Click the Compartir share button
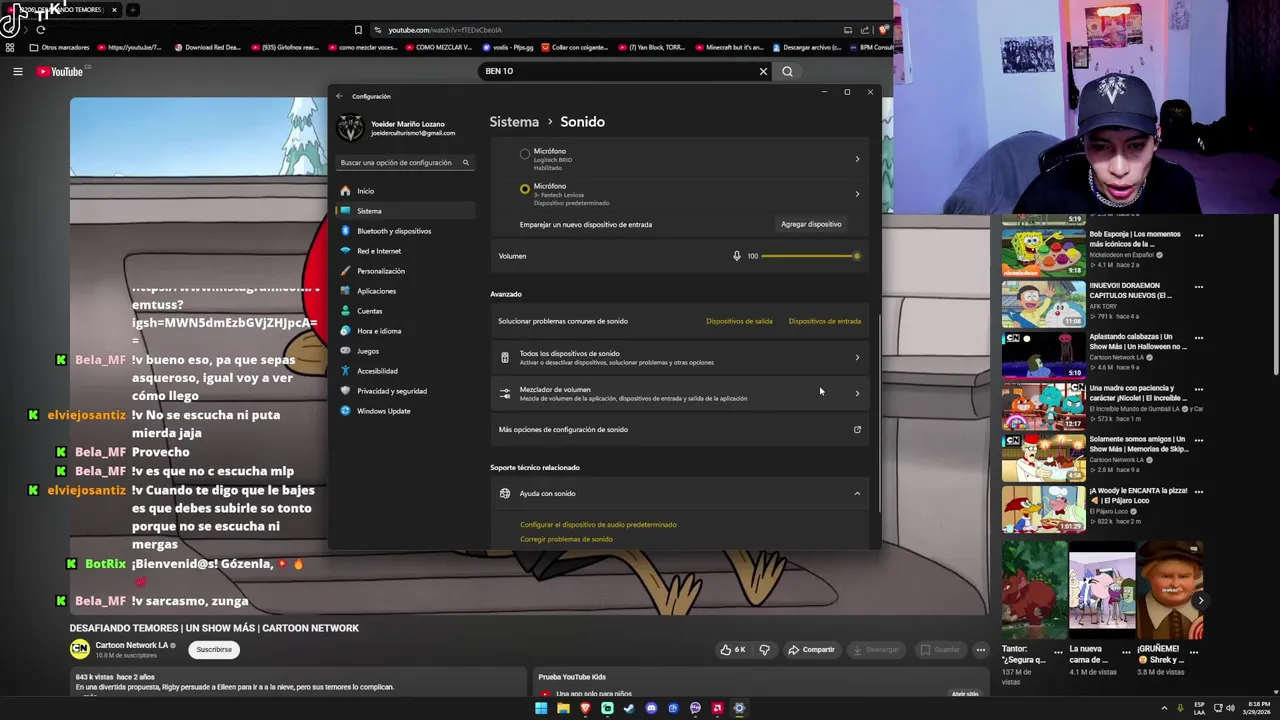1280x720 pixels. [x=810, y=649]
